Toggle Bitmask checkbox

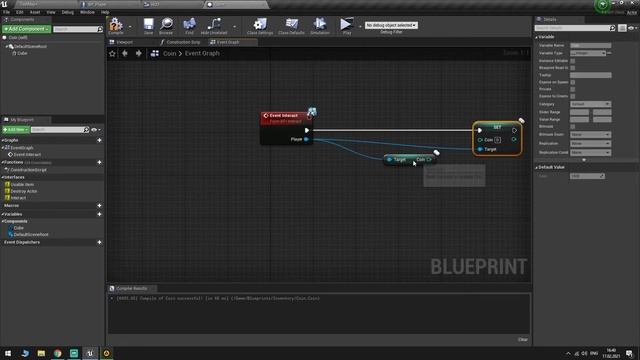[573, 127]
